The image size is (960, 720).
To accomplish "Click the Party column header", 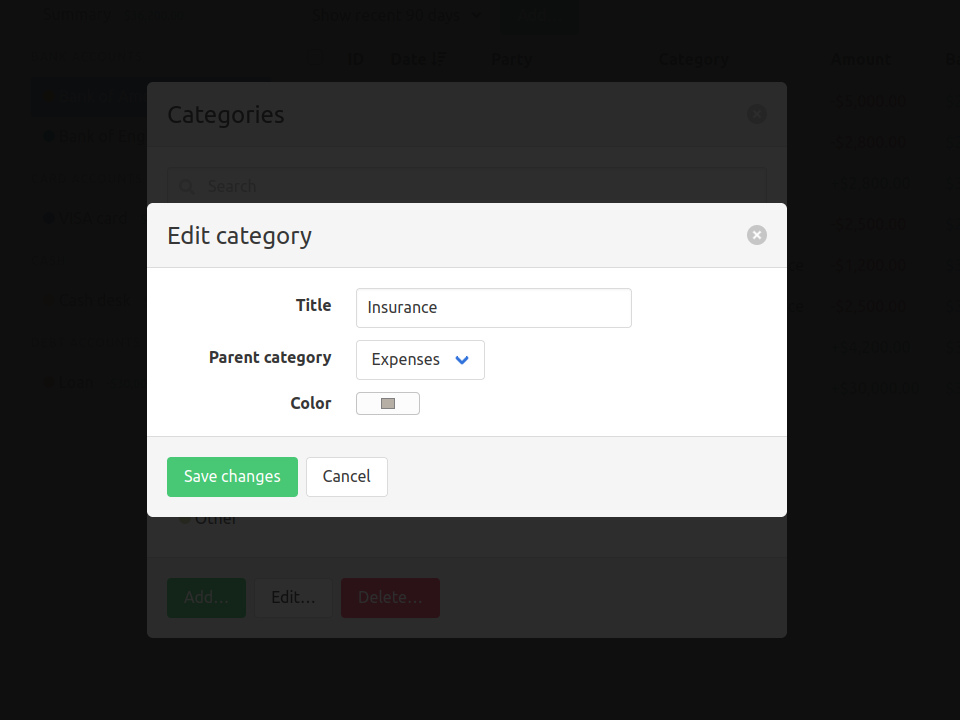I will [511, 59].
